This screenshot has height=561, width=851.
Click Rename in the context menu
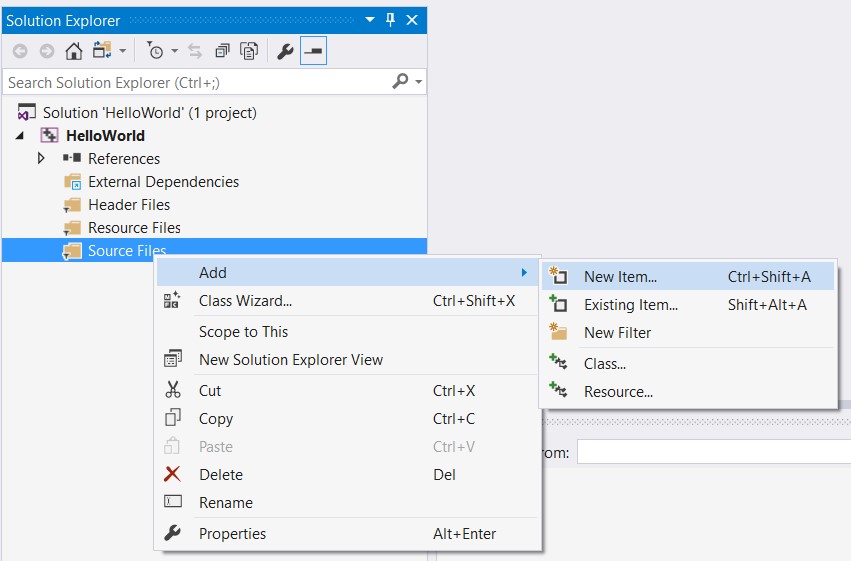coord(226,503)
